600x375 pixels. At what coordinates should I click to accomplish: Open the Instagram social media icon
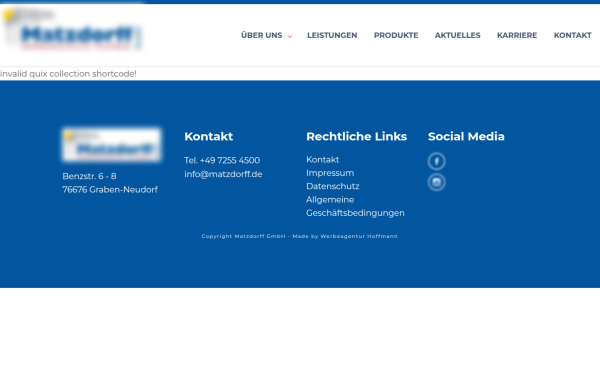click(x=436, y=182)
